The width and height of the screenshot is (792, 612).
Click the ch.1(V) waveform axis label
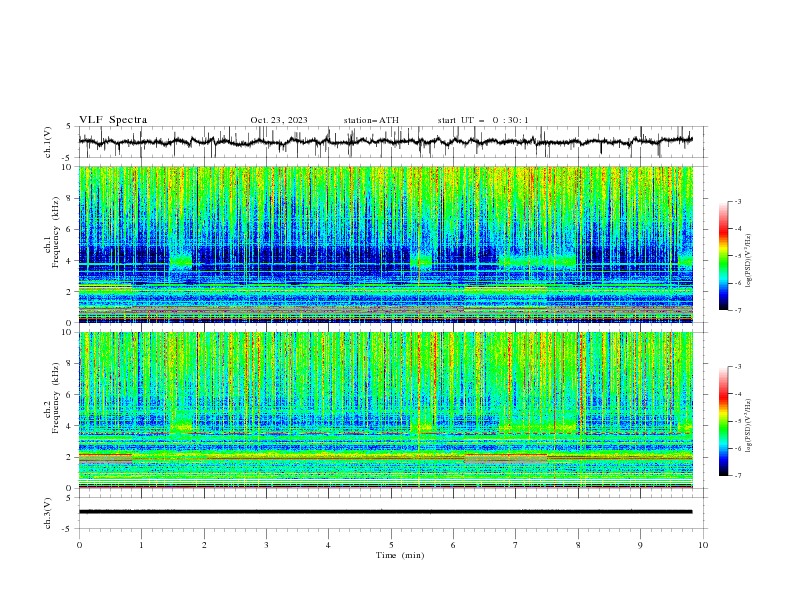tap(48, 142)
